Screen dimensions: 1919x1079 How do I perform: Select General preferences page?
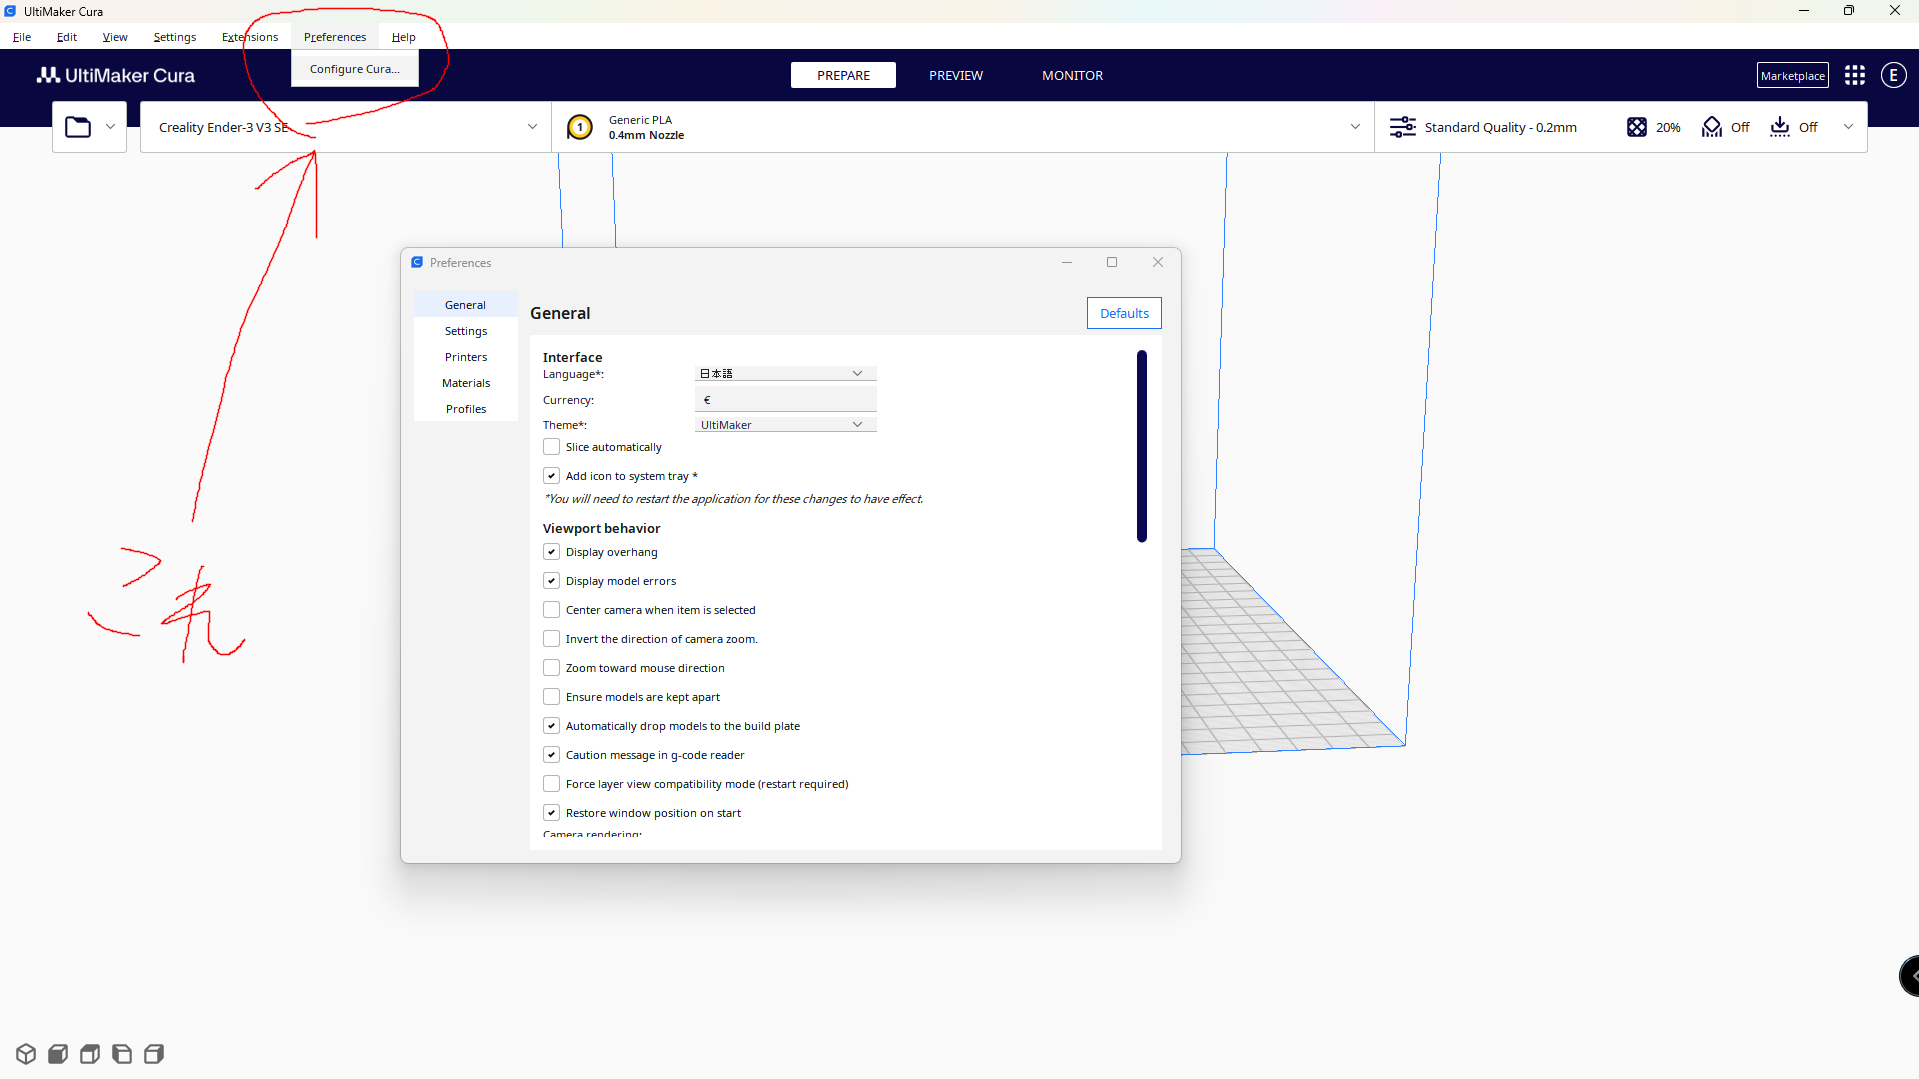point(466,305)
